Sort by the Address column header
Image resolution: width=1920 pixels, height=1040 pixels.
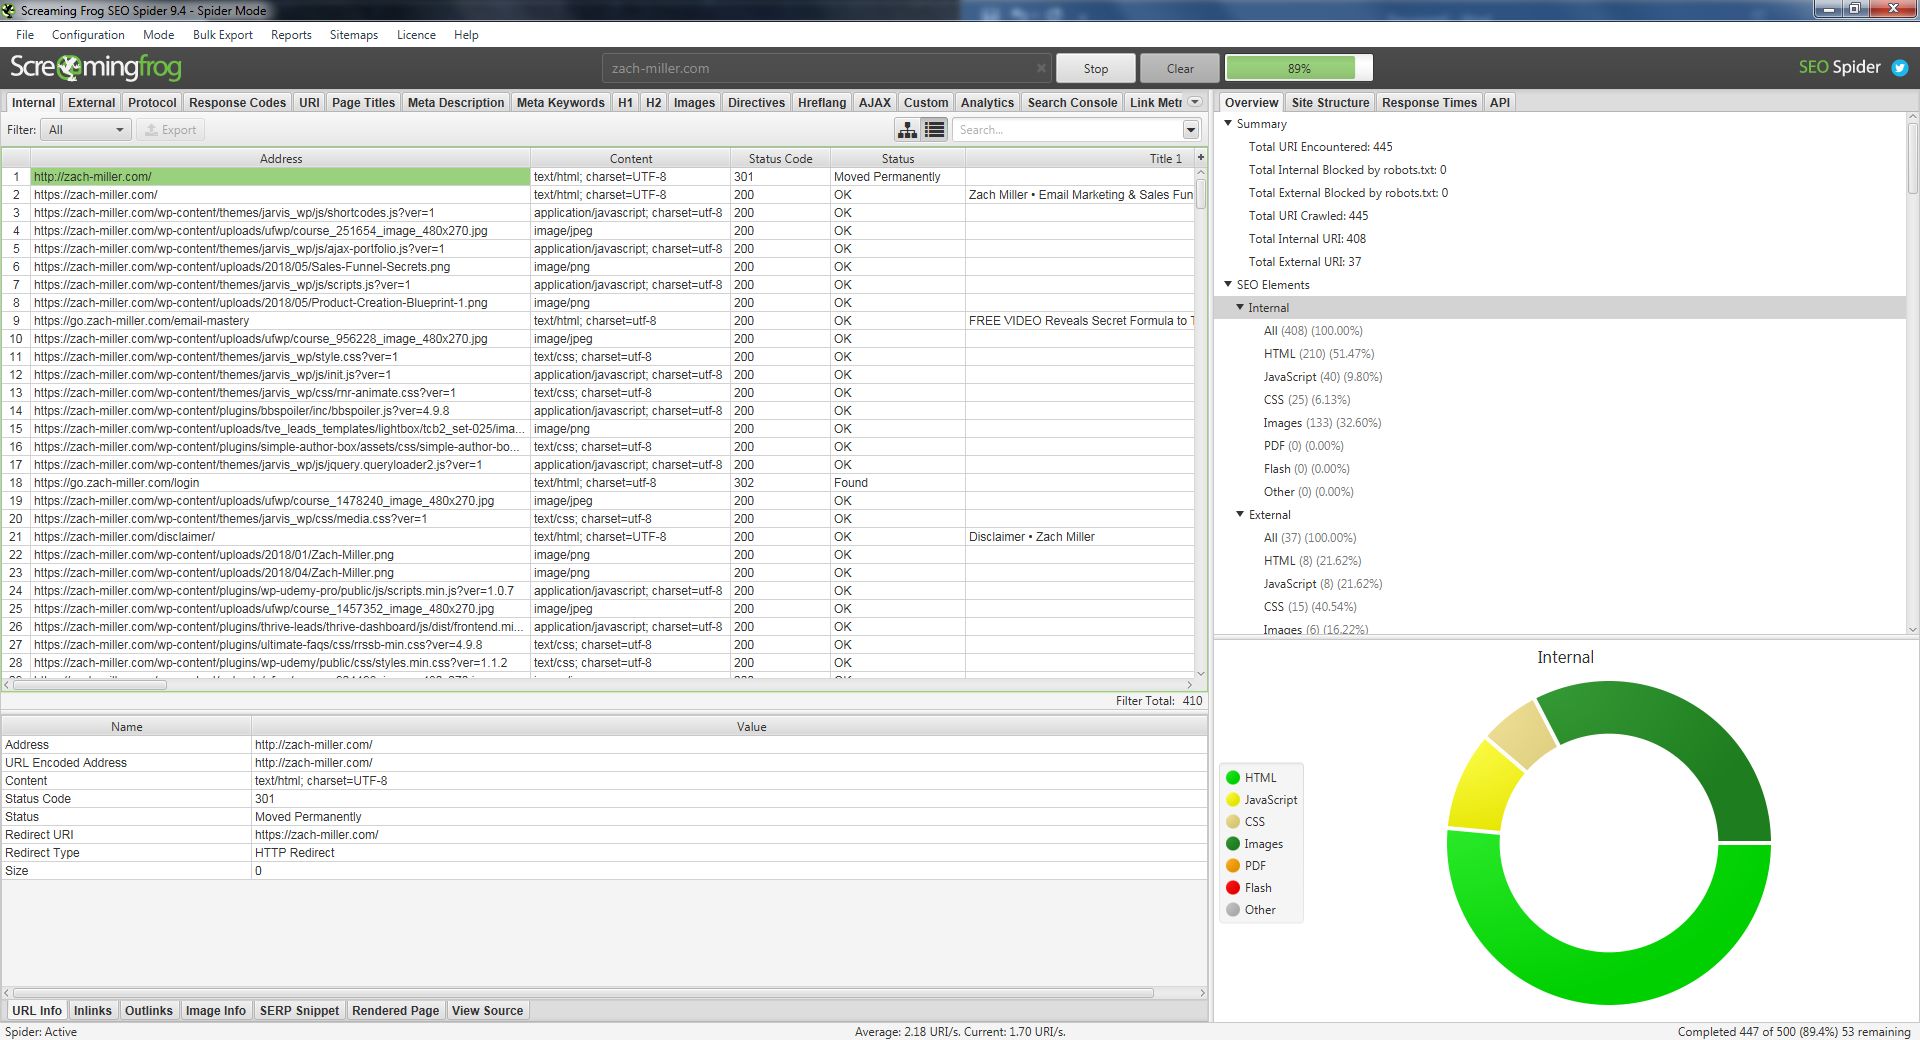click(281, 158)
